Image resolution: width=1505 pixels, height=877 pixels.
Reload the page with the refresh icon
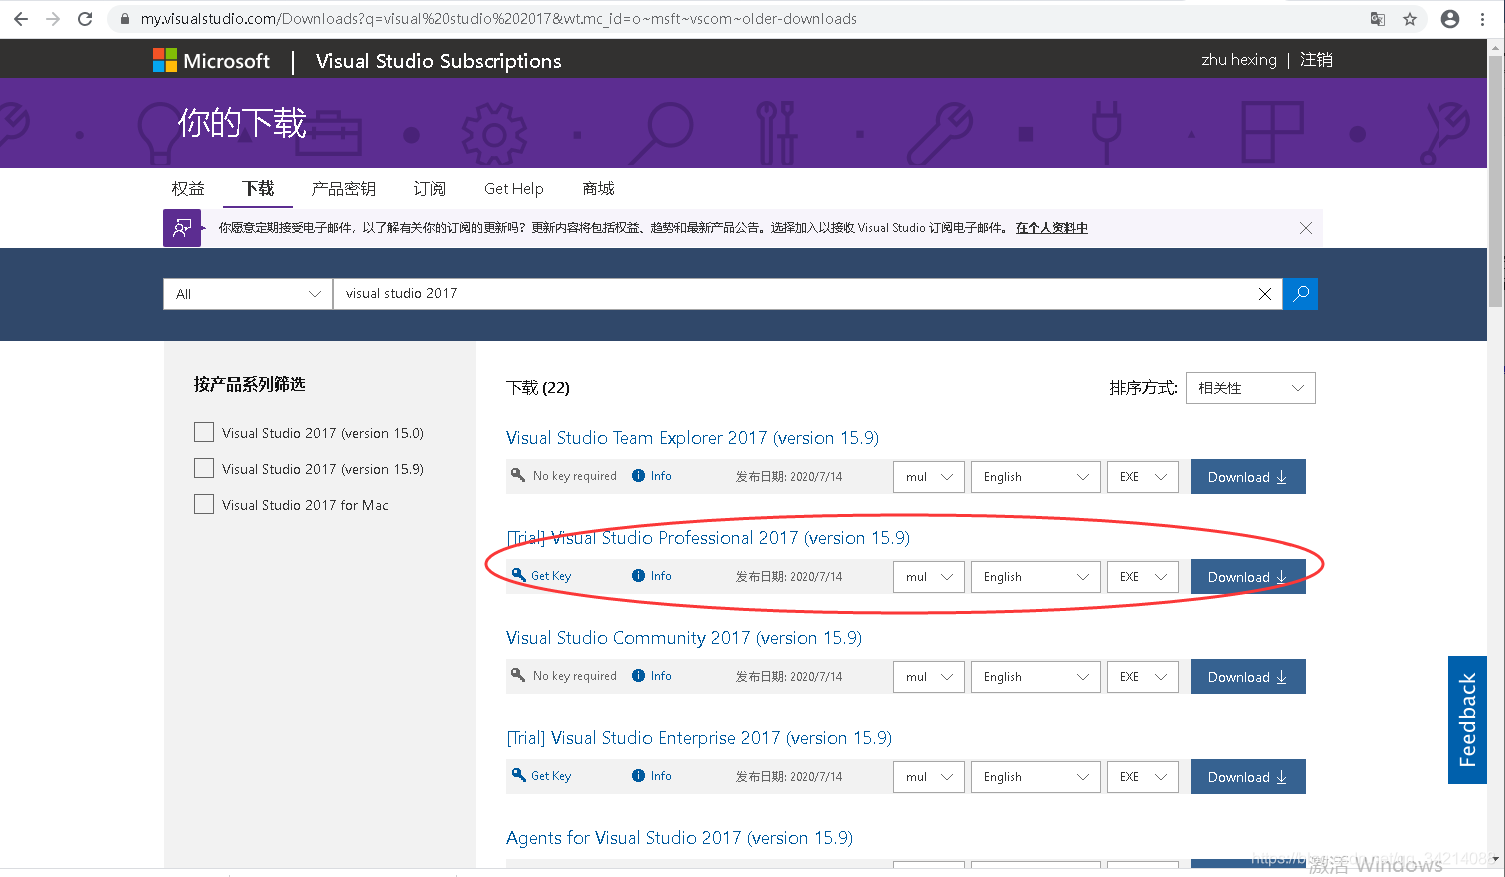pos(85,19)
